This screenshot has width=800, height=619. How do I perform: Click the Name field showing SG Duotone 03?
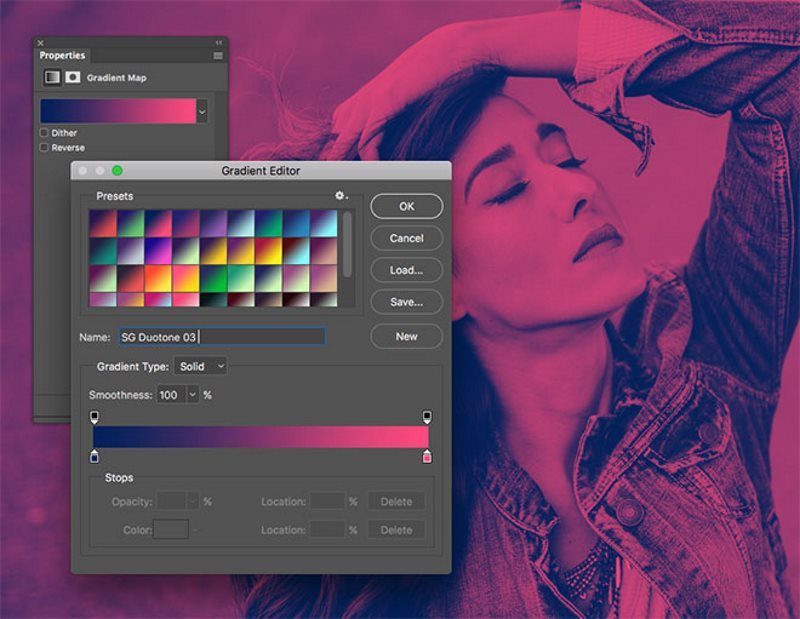[x=220, y=336]
